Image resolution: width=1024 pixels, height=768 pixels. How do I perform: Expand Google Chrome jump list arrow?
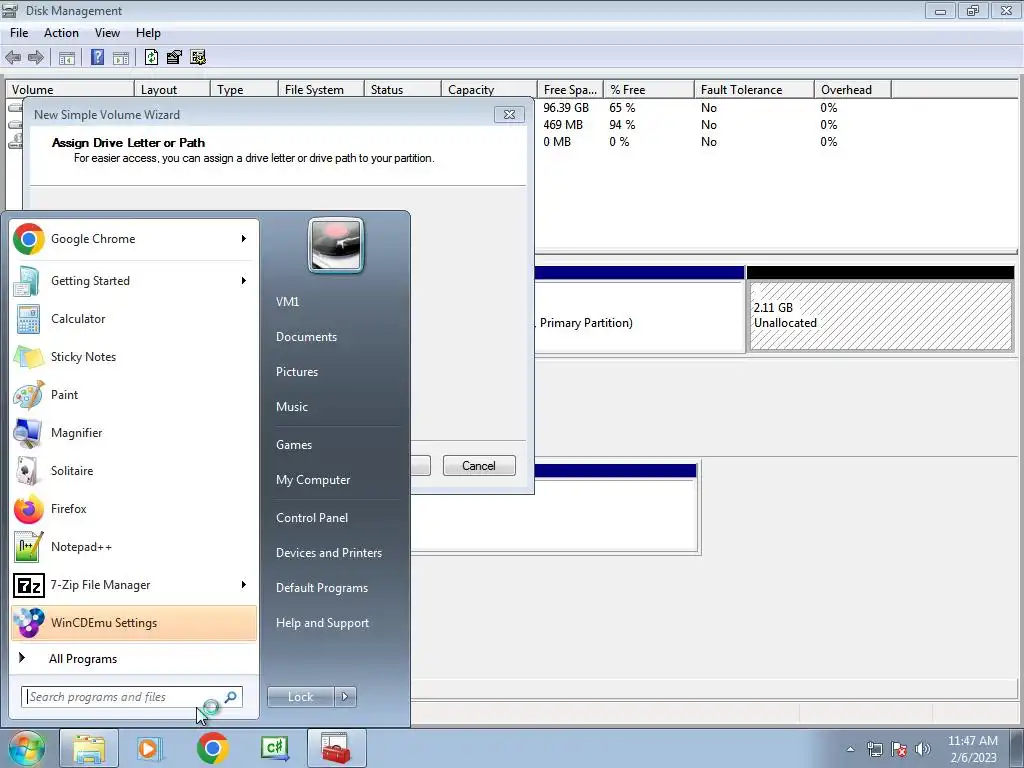coord(244,239)
